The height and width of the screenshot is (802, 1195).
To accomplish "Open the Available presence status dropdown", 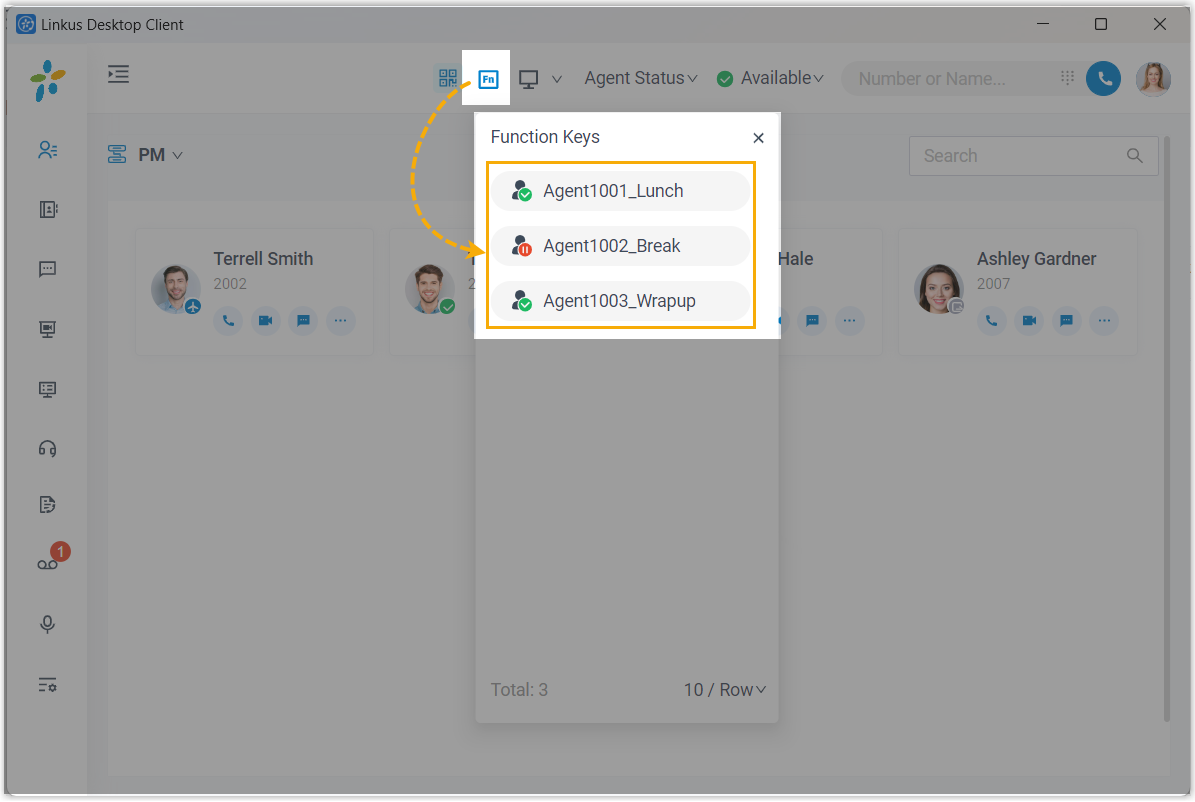I will pyautogui.click(x=771, y=78).
